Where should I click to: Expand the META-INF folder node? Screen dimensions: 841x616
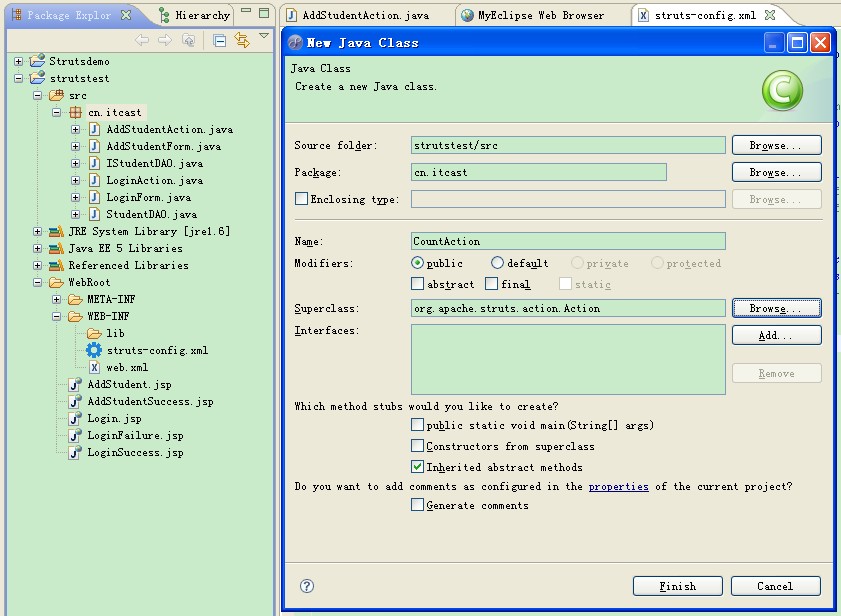pos(56,299)
